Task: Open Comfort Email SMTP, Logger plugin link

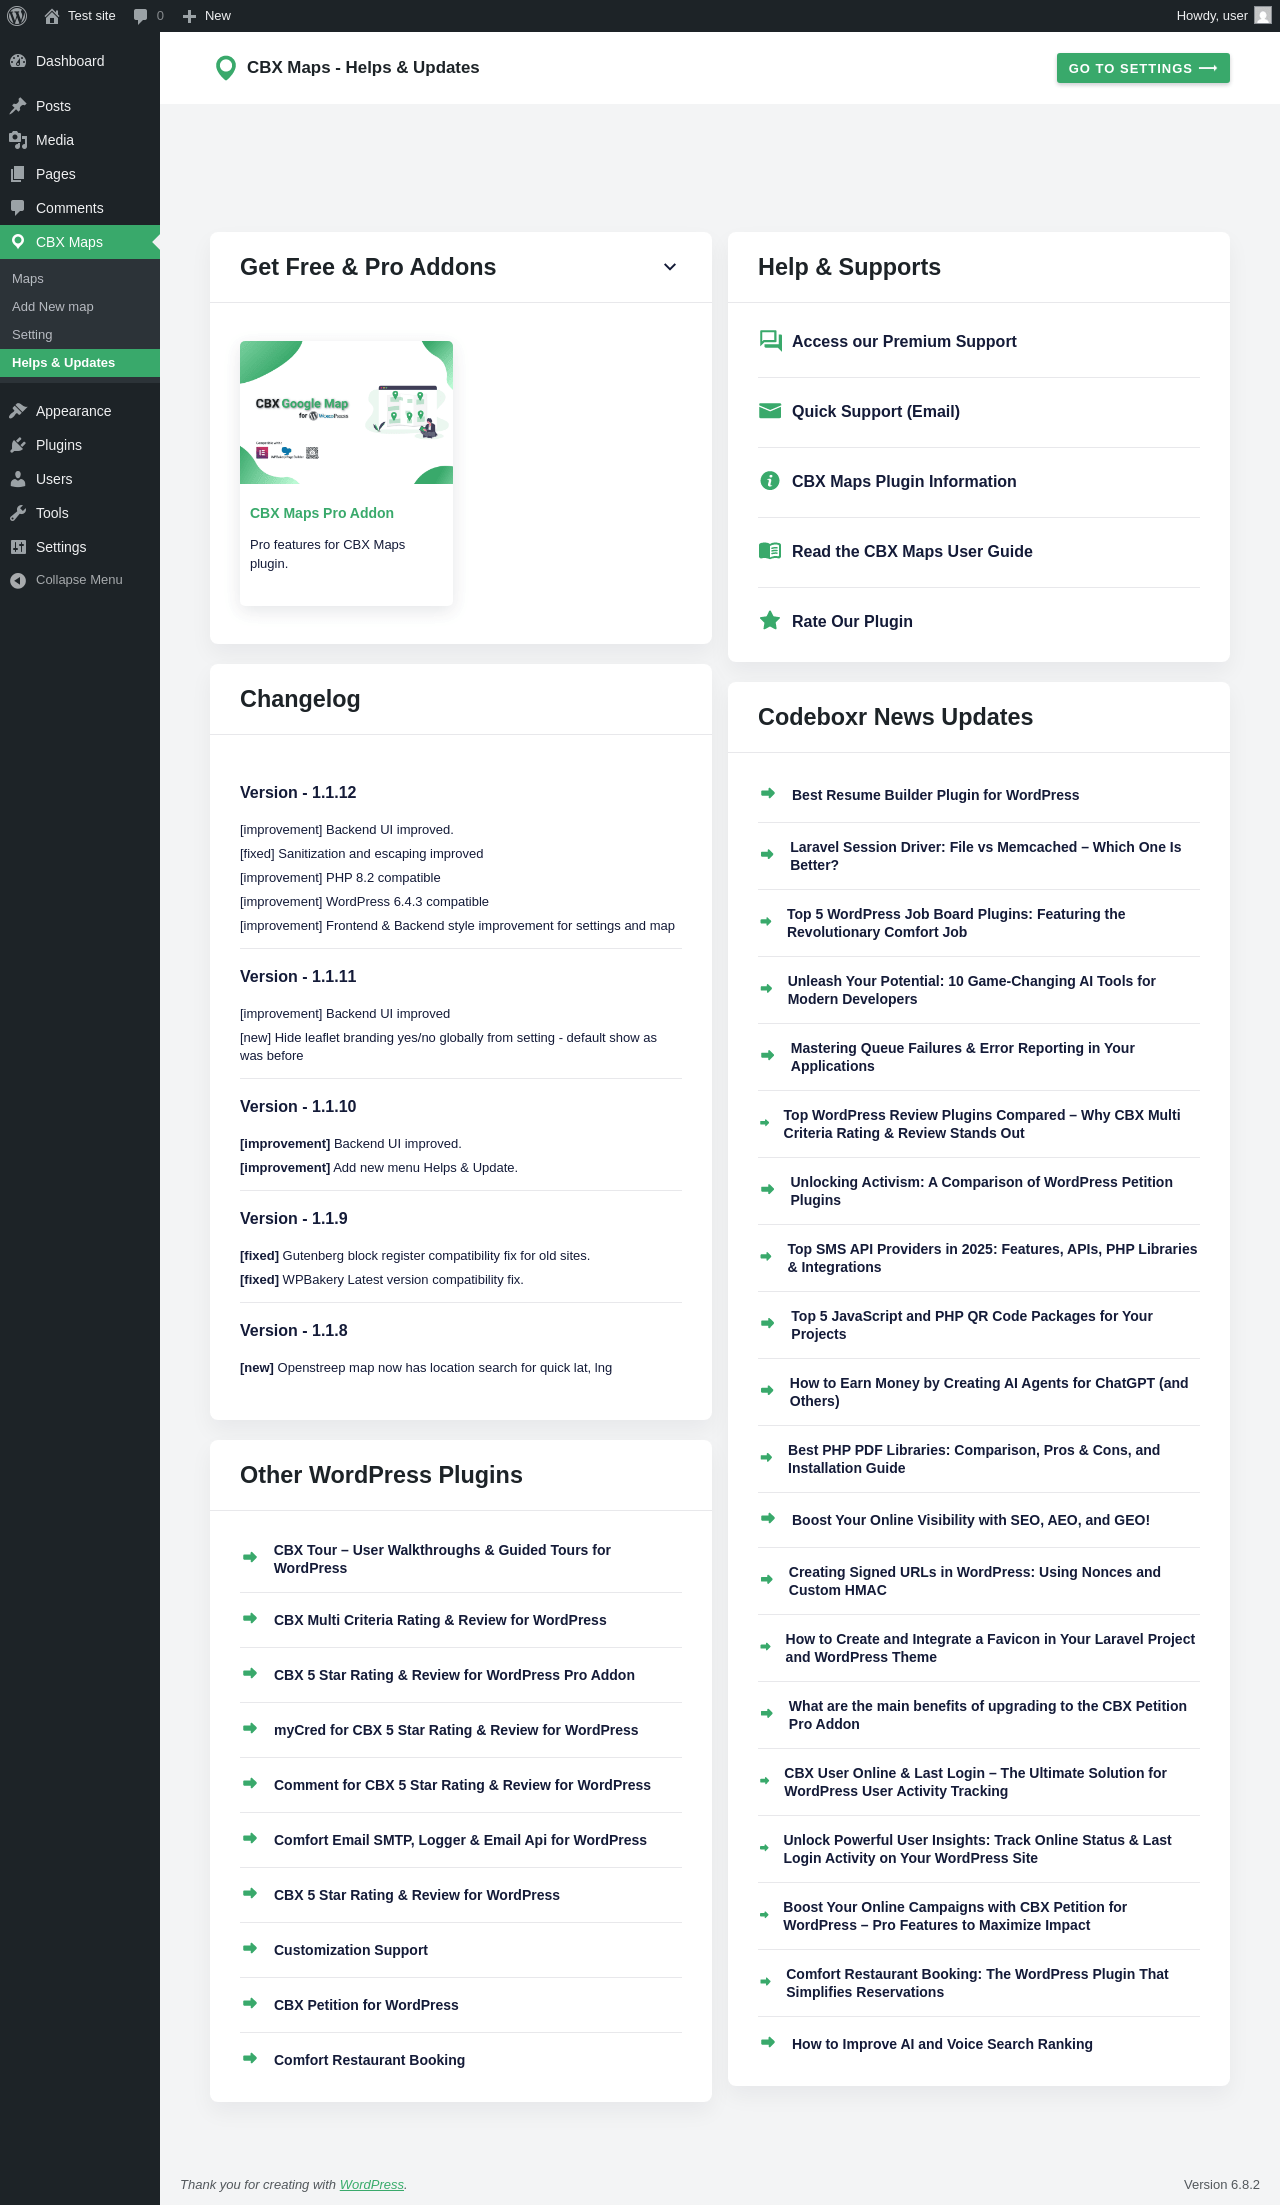Action: click(x=460, y=1840)
